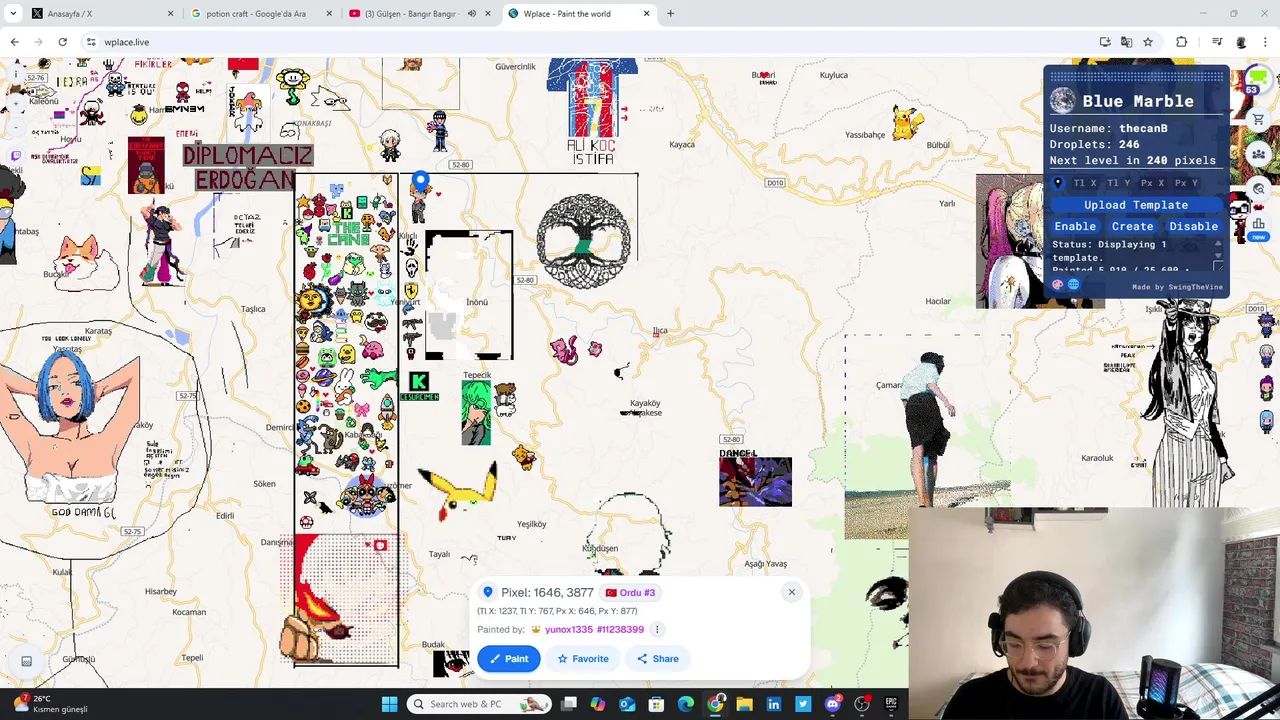Click the Made by SwingTheVine text
1280x720 pixels.
[x=1177, y=287]
